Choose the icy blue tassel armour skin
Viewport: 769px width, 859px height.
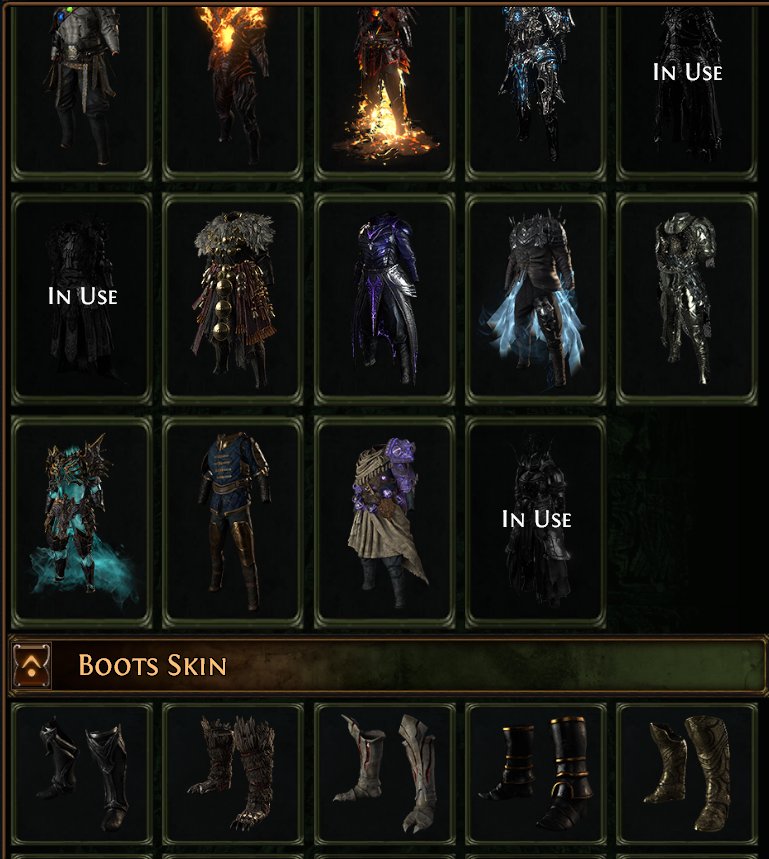click(536, 299)
